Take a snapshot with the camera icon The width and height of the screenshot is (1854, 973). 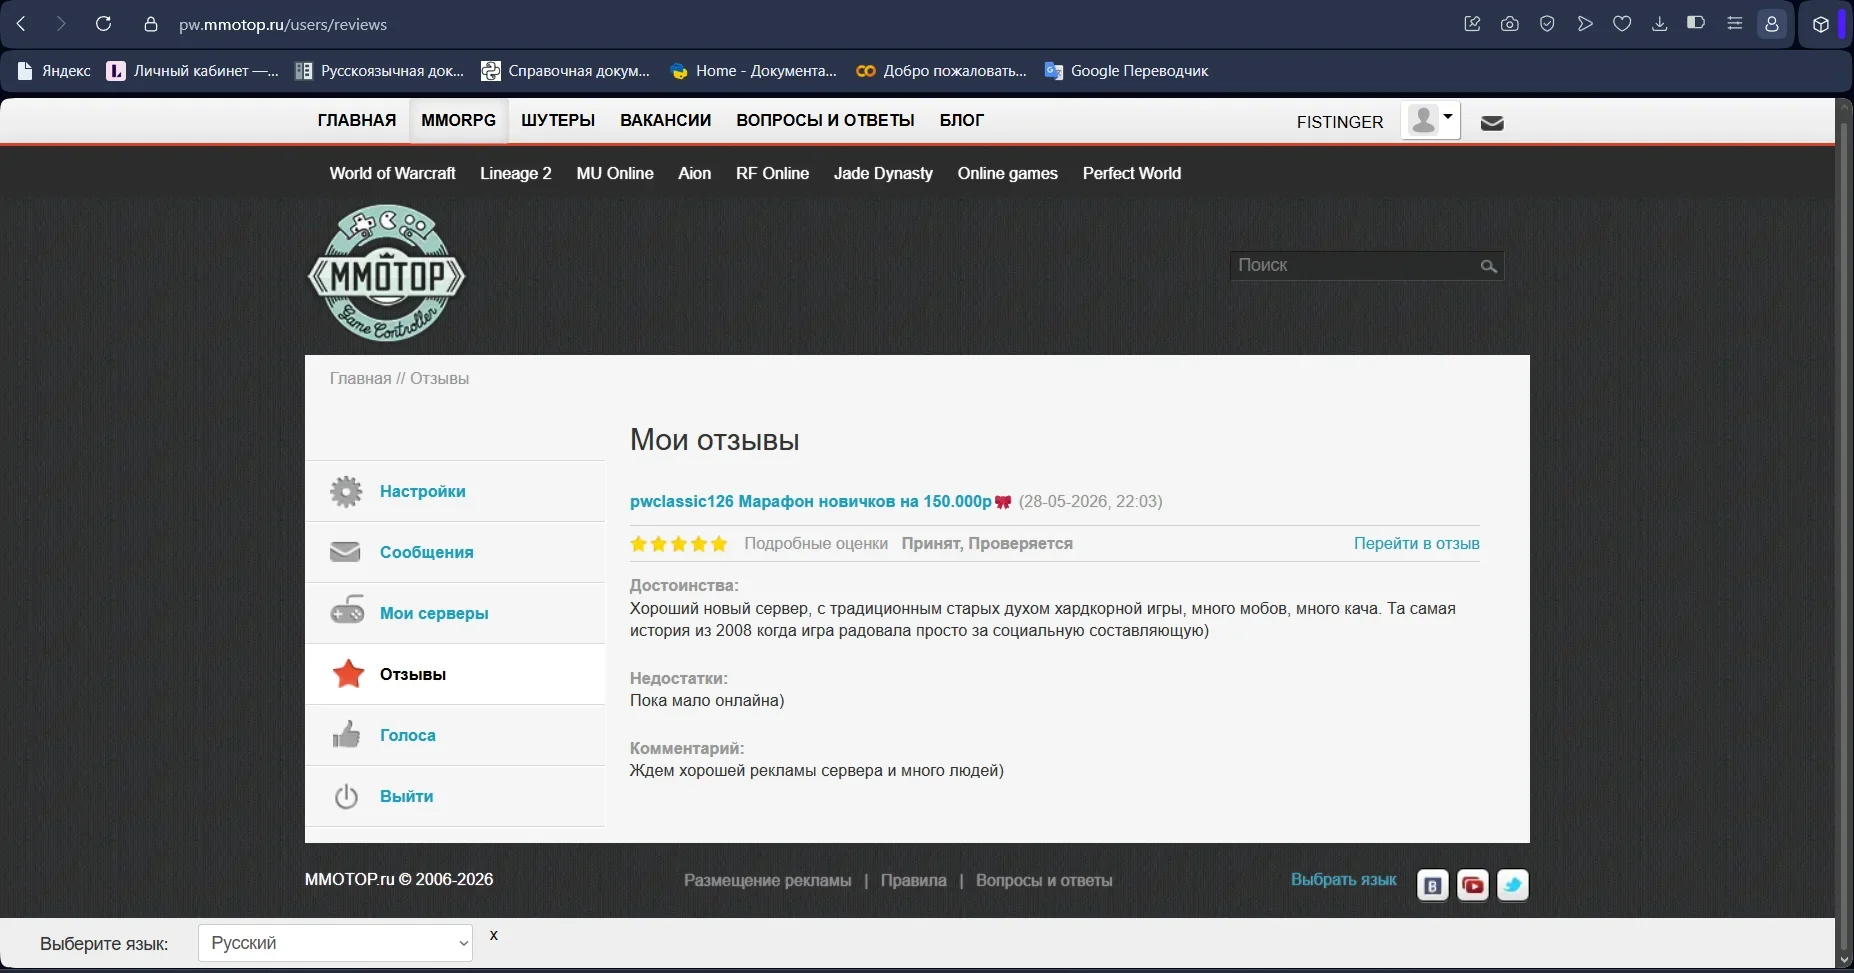click(x=1510, y=24)
